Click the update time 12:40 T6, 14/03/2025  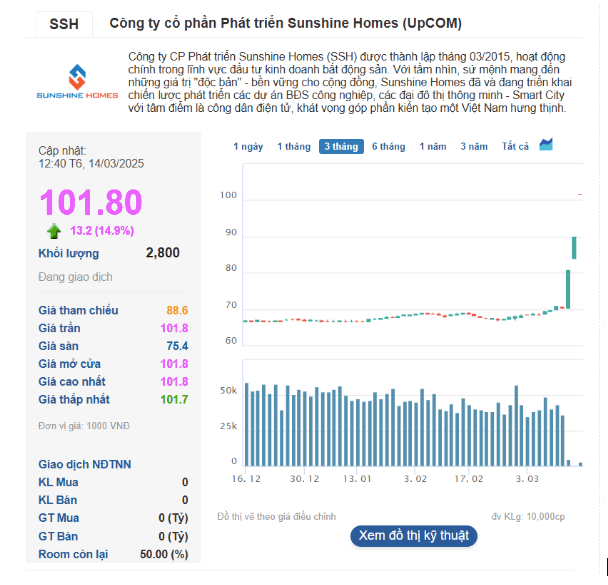[x=91, y=164]
